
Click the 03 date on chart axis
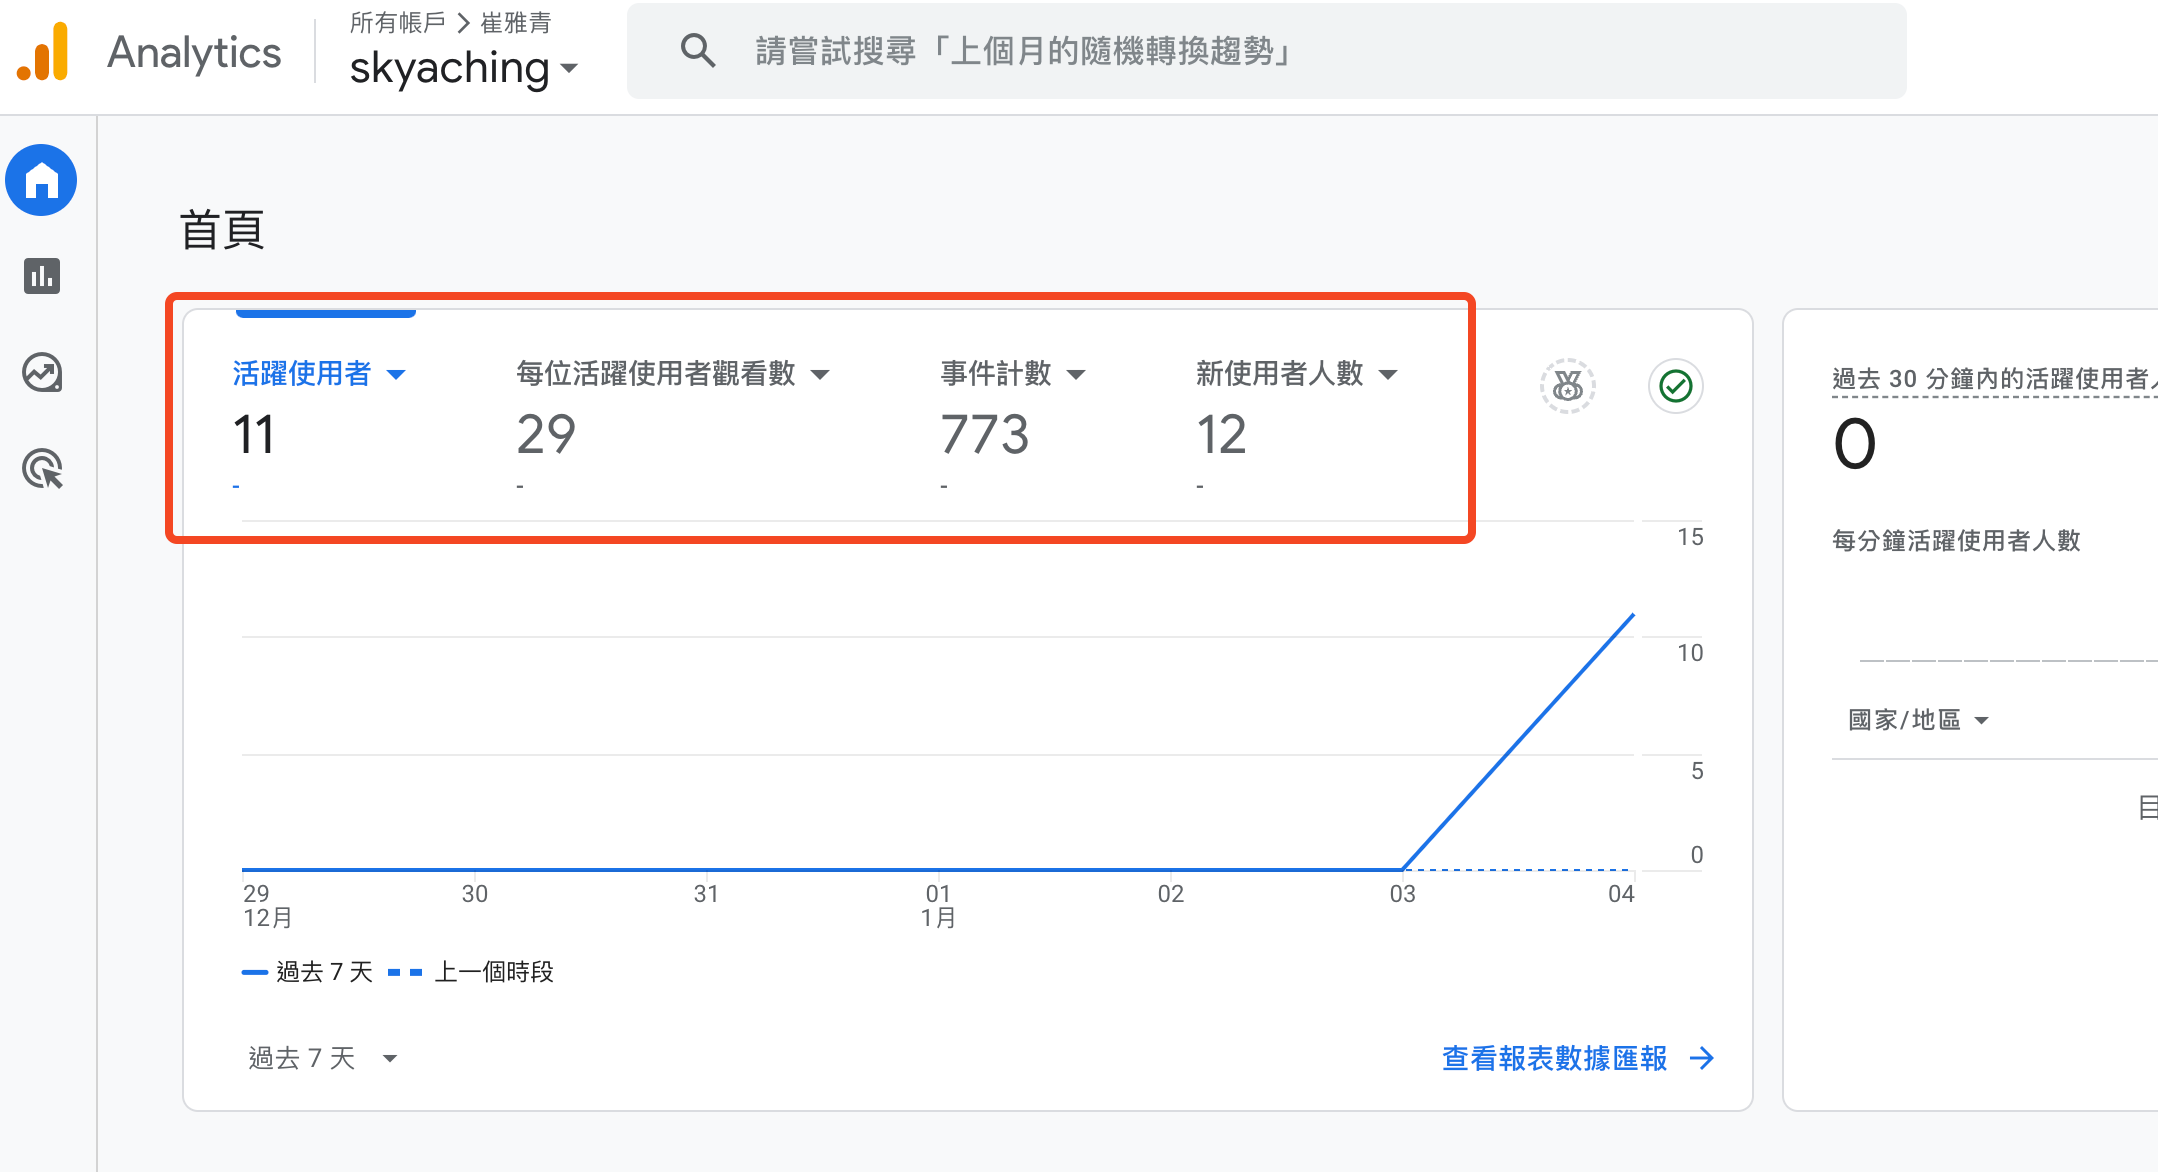pos(1403,894)
